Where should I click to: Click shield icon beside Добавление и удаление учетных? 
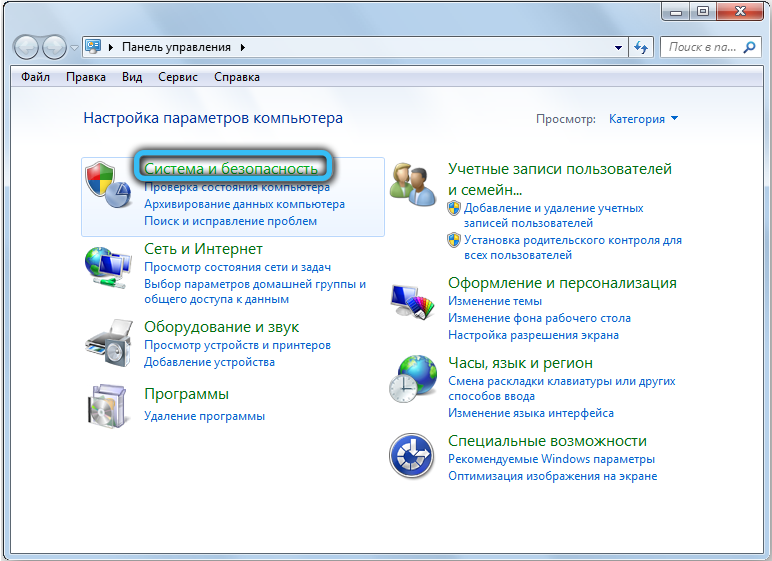pos(453,208)
